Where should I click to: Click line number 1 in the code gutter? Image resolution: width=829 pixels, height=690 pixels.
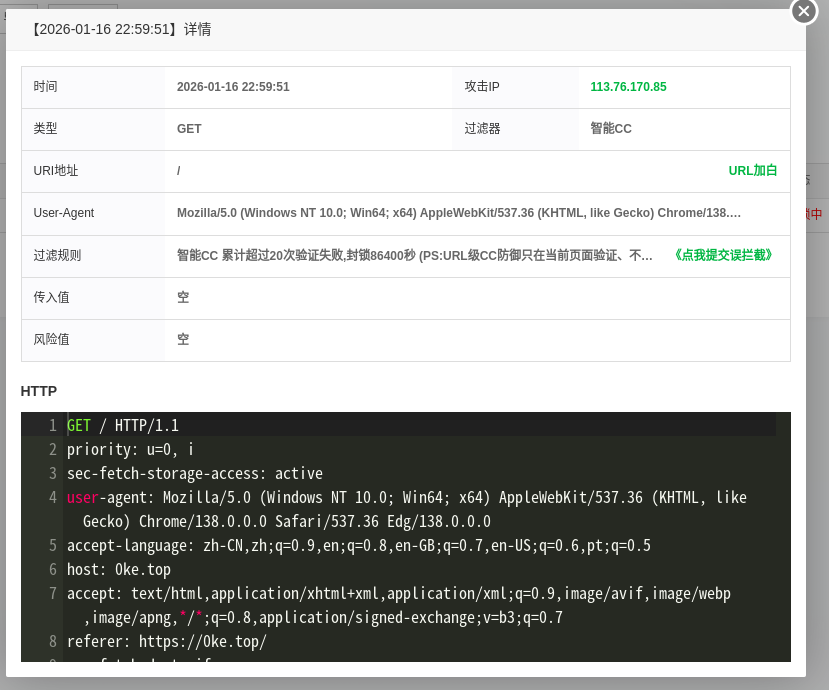(53, 425)
